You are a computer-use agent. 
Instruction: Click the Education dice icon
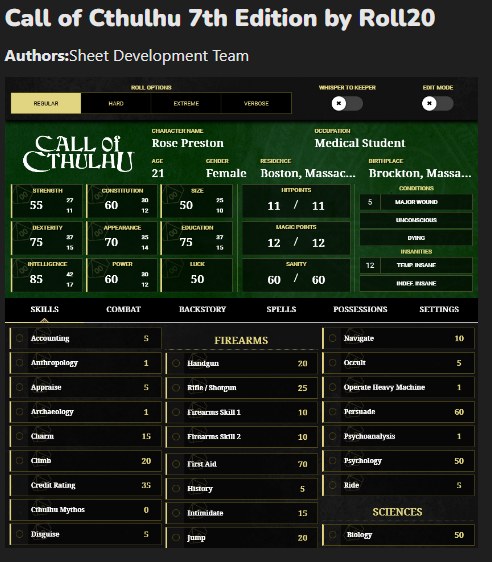[172, 233]
